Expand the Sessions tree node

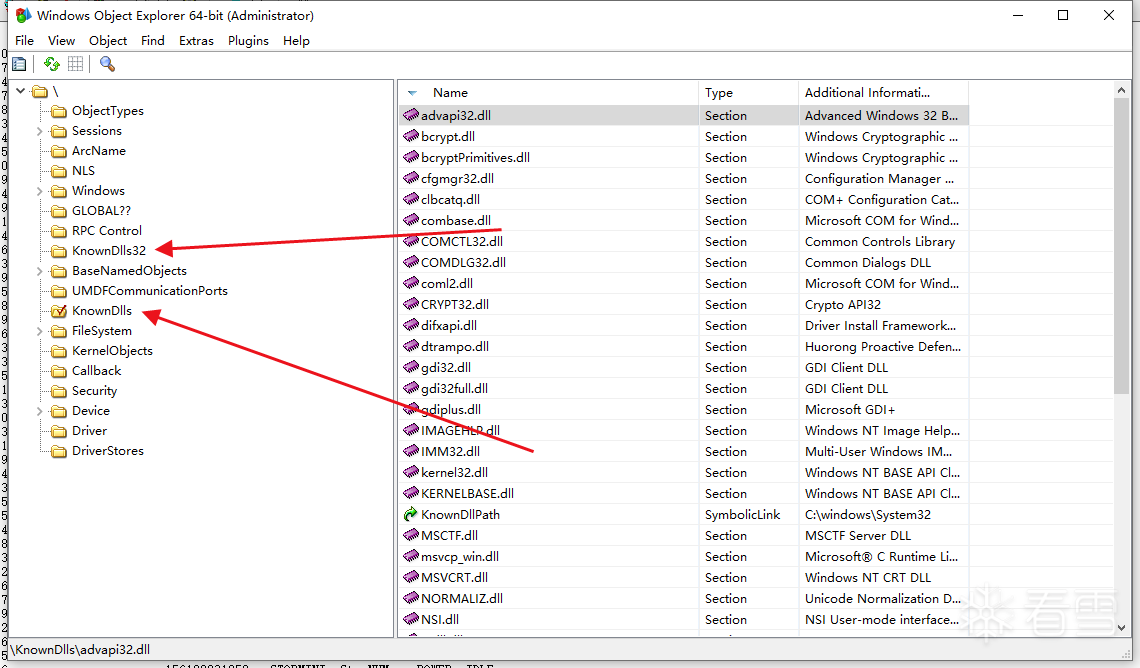tap(40, 132)
